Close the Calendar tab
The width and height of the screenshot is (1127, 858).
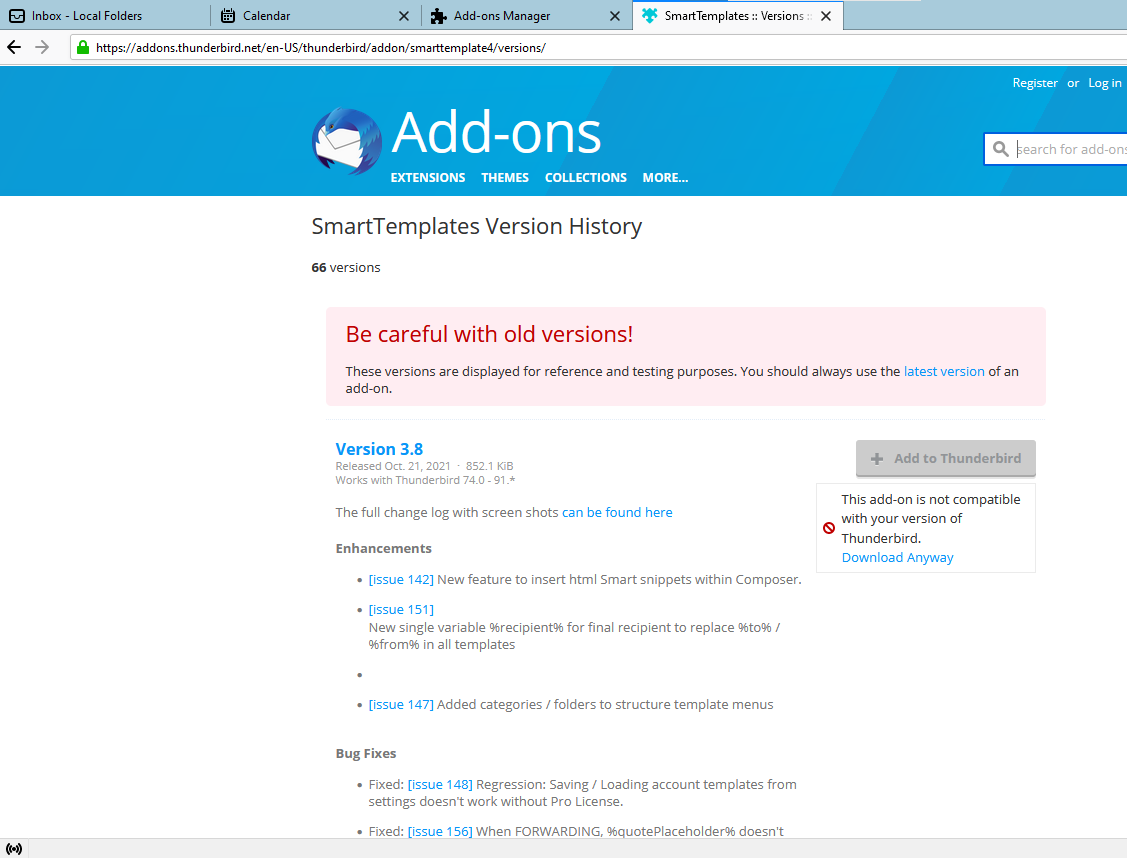(404, 16)
